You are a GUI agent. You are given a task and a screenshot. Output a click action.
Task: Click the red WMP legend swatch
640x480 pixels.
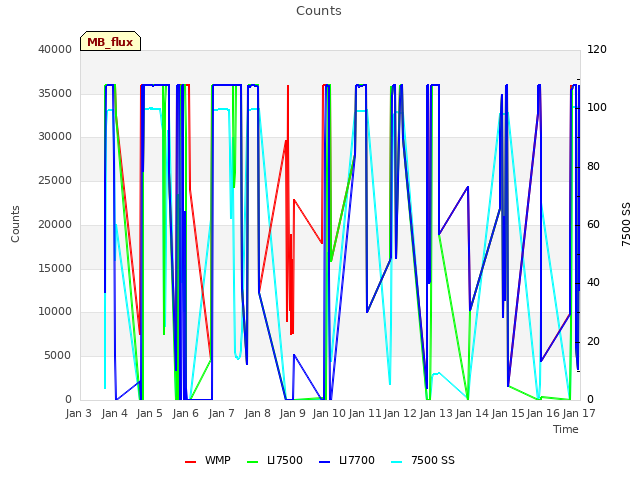191,461
